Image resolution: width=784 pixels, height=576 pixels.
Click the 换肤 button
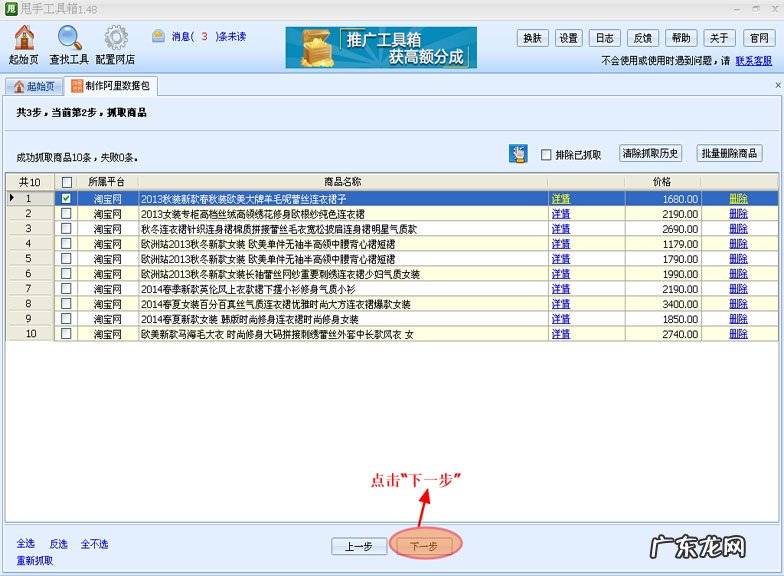point(532,38)
